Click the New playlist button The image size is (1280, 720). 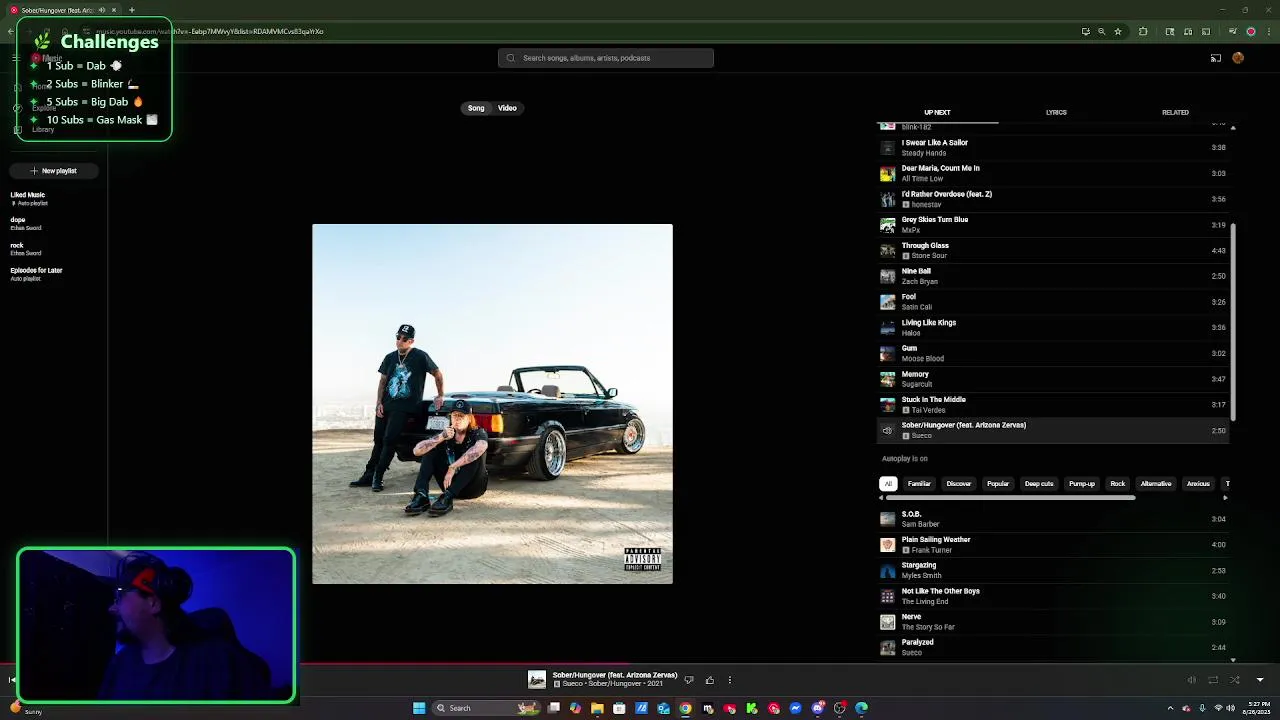54,171
